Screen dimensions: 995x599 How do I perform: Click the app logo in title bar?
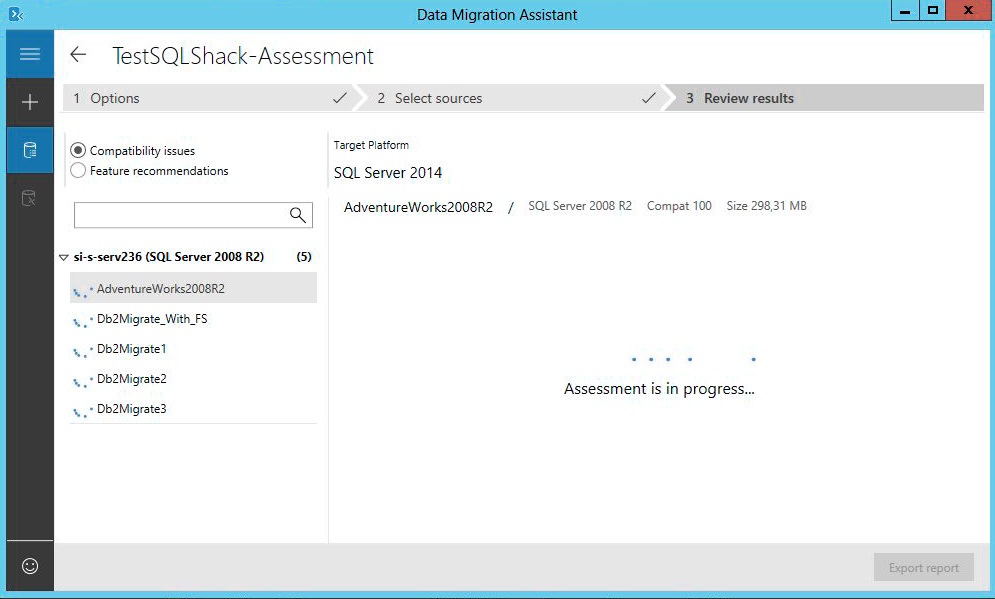point(15,13)
